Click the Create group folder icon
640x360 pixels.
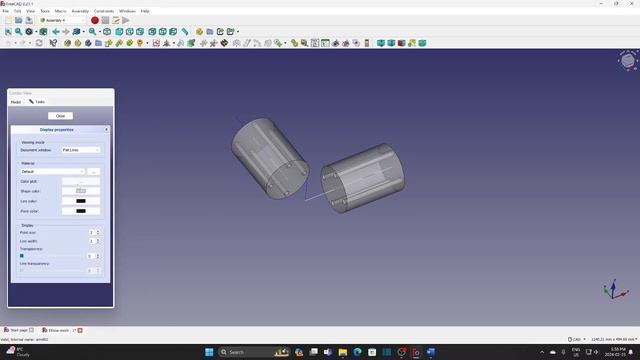(x=210, y=31)
